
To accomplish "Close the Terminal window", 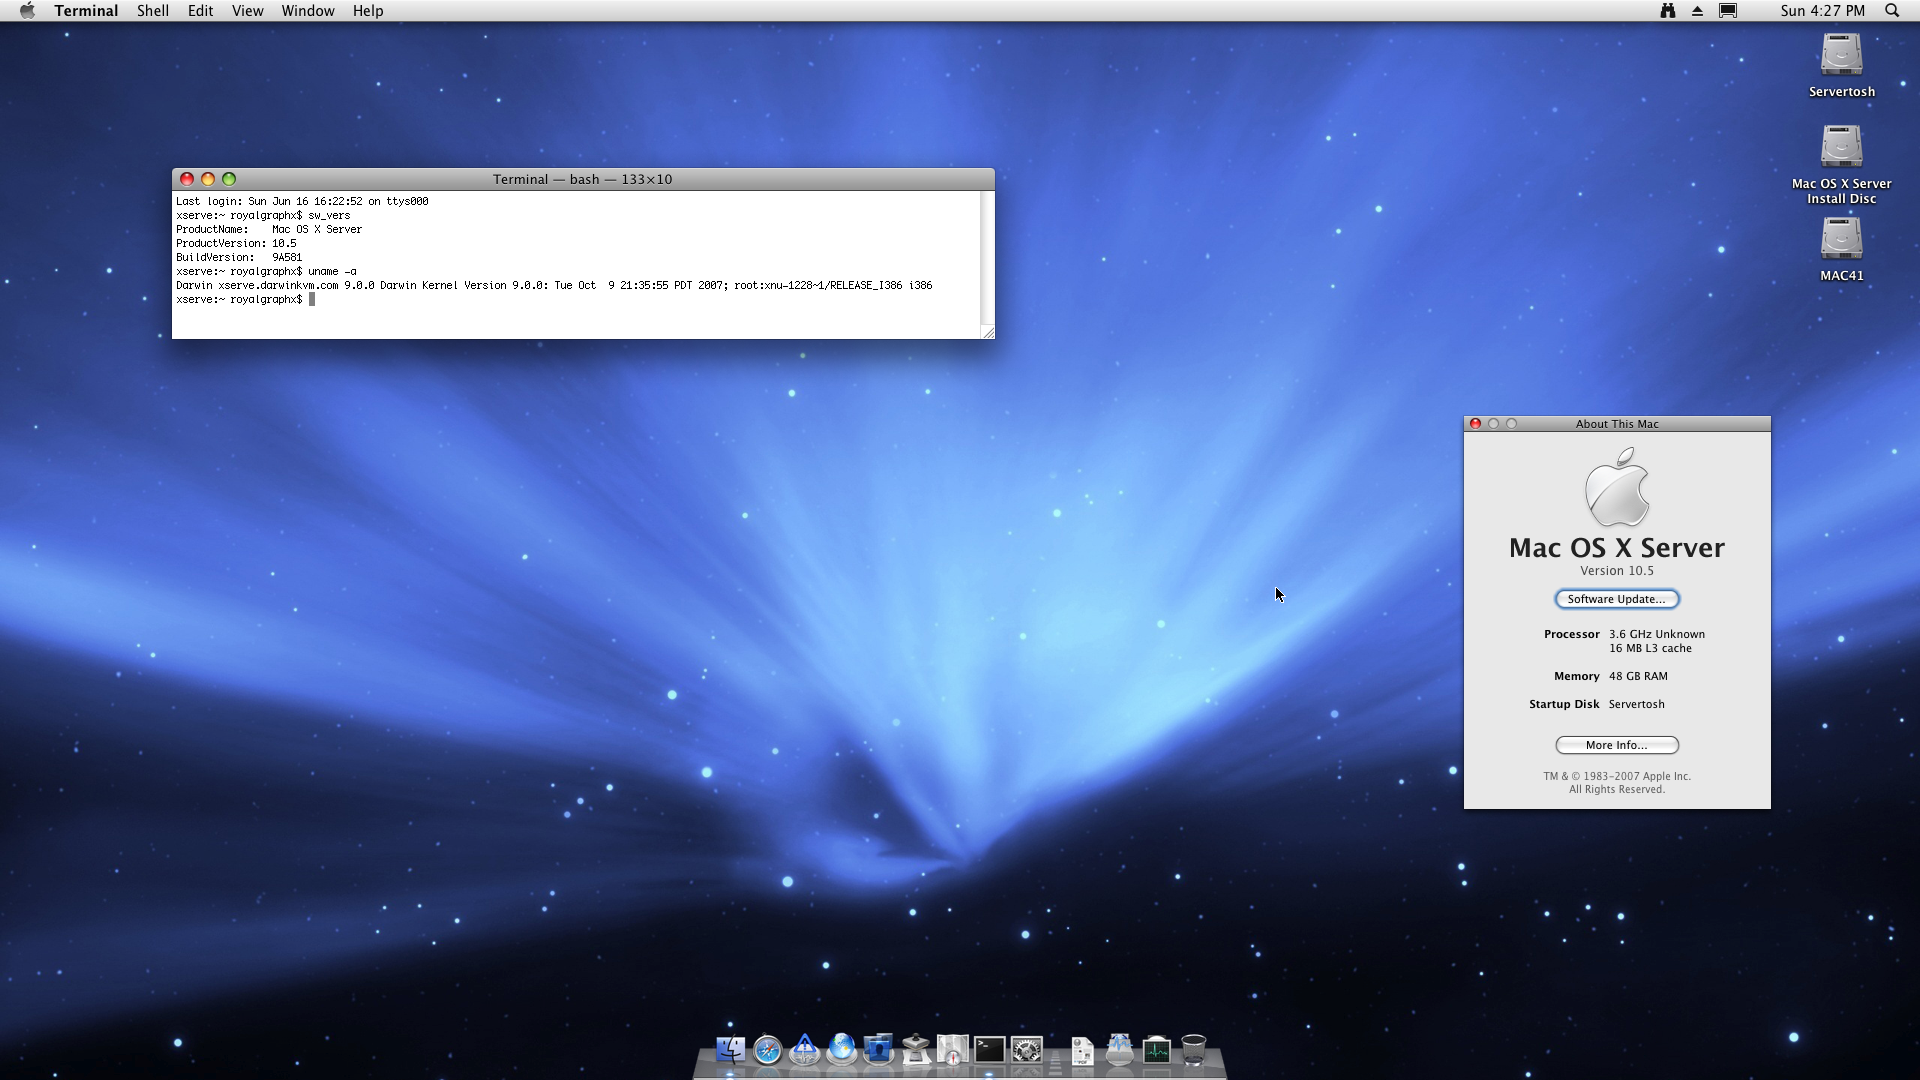I will 187,179.
